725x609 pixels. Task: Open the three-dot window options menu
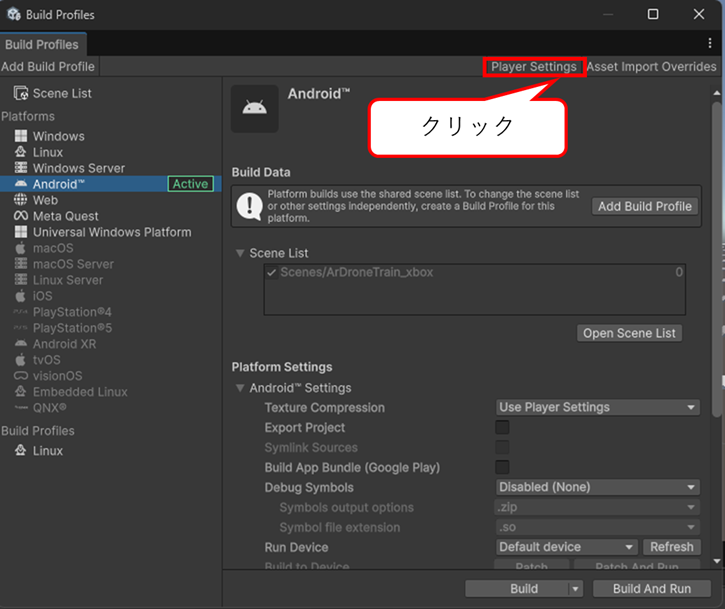710,43
